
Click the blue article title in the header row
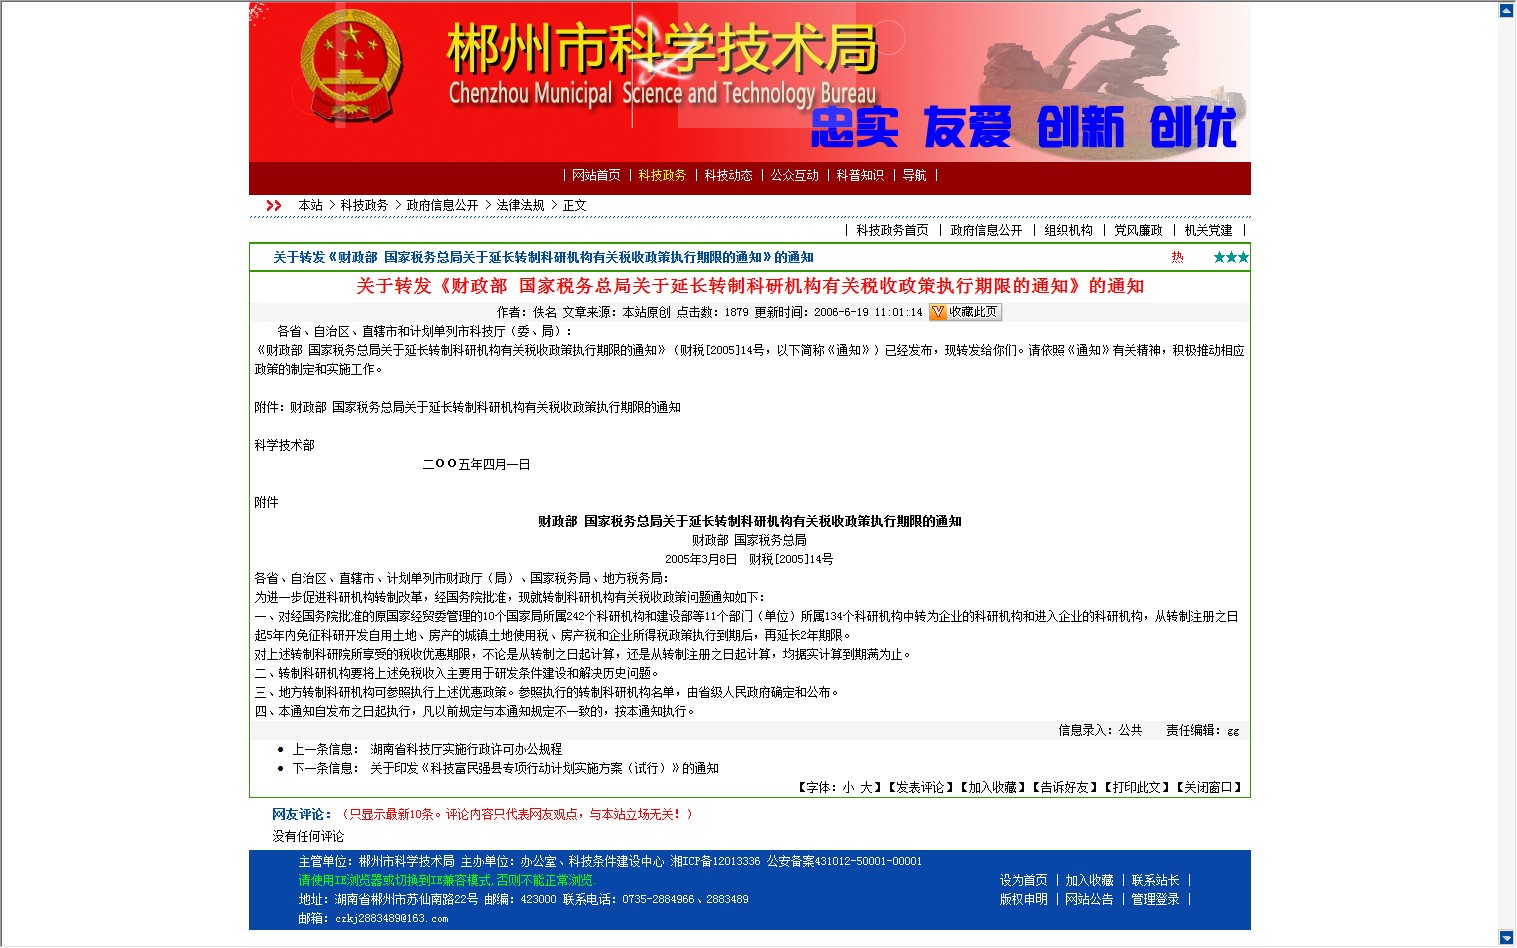click(x=543, y=257)
